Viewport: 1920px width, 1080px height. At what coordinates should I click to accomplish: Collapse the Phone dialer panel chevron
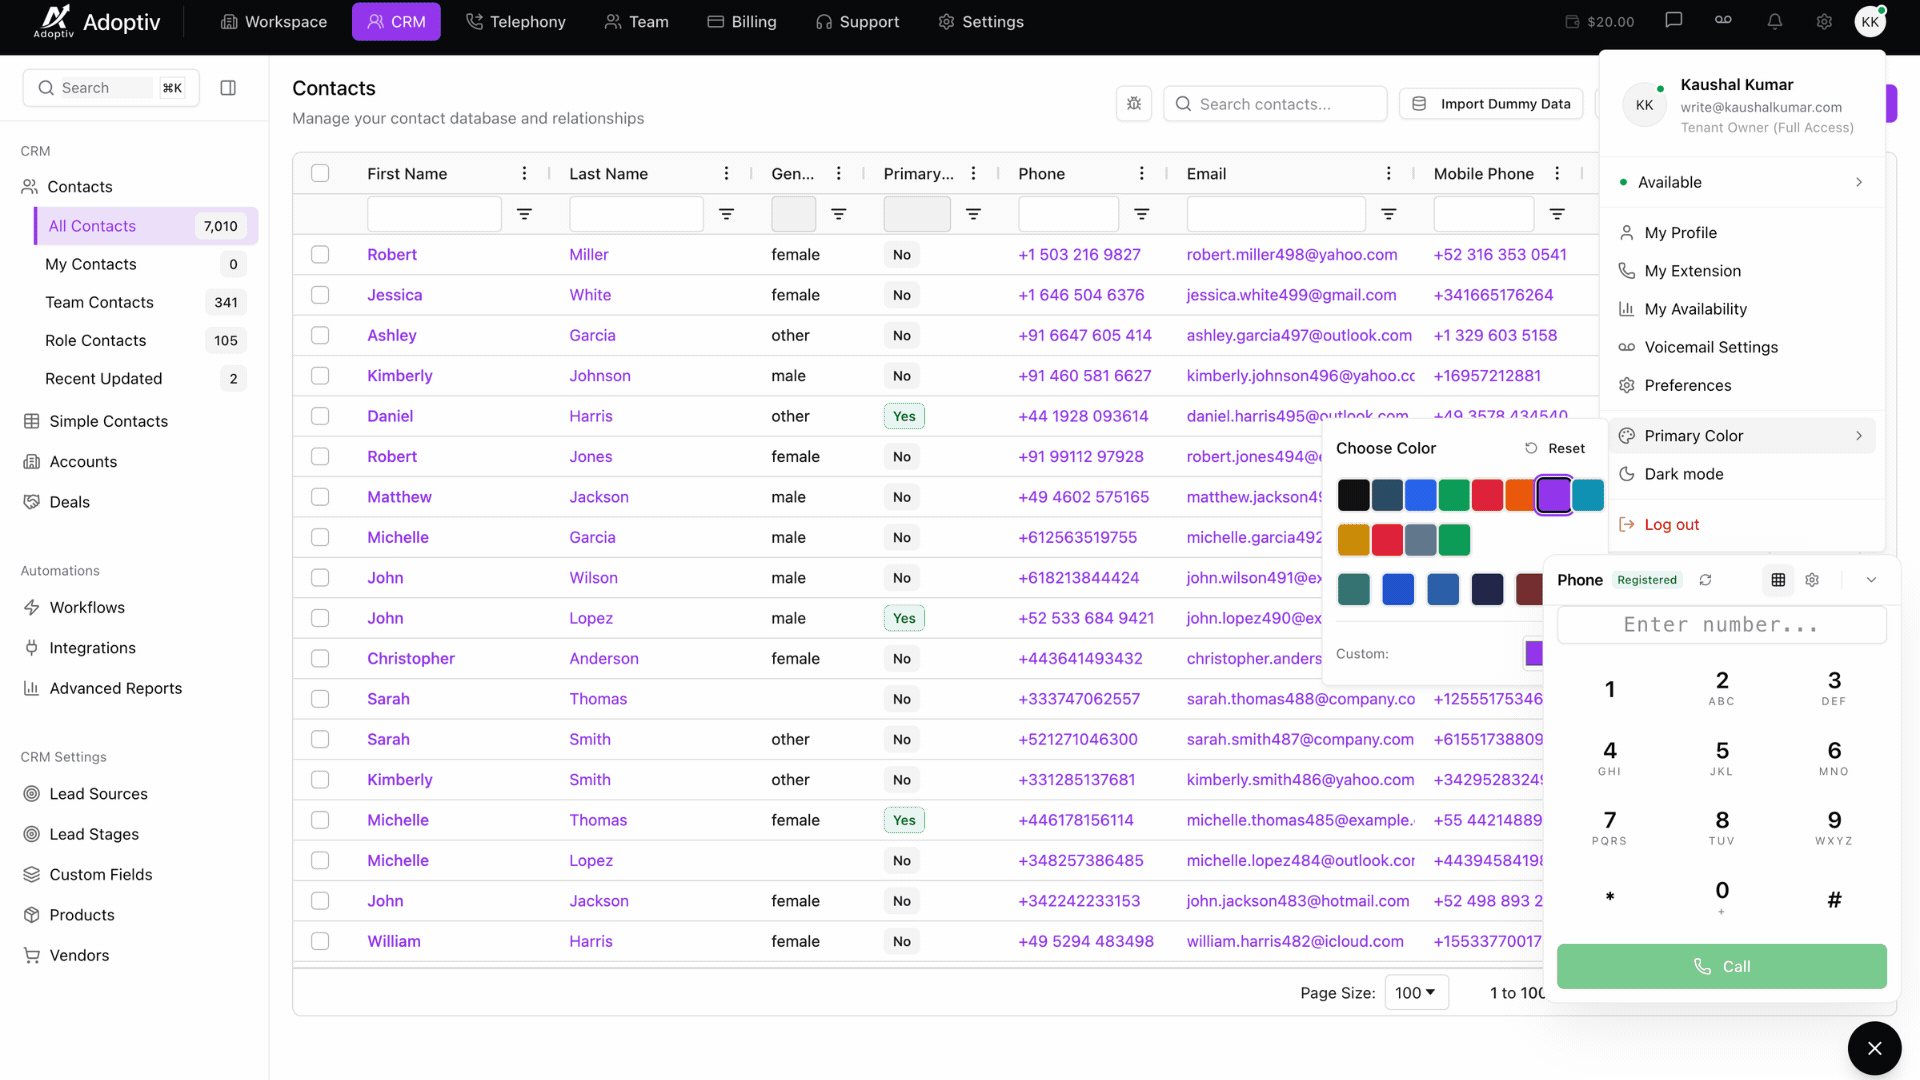pos(1871,580)
